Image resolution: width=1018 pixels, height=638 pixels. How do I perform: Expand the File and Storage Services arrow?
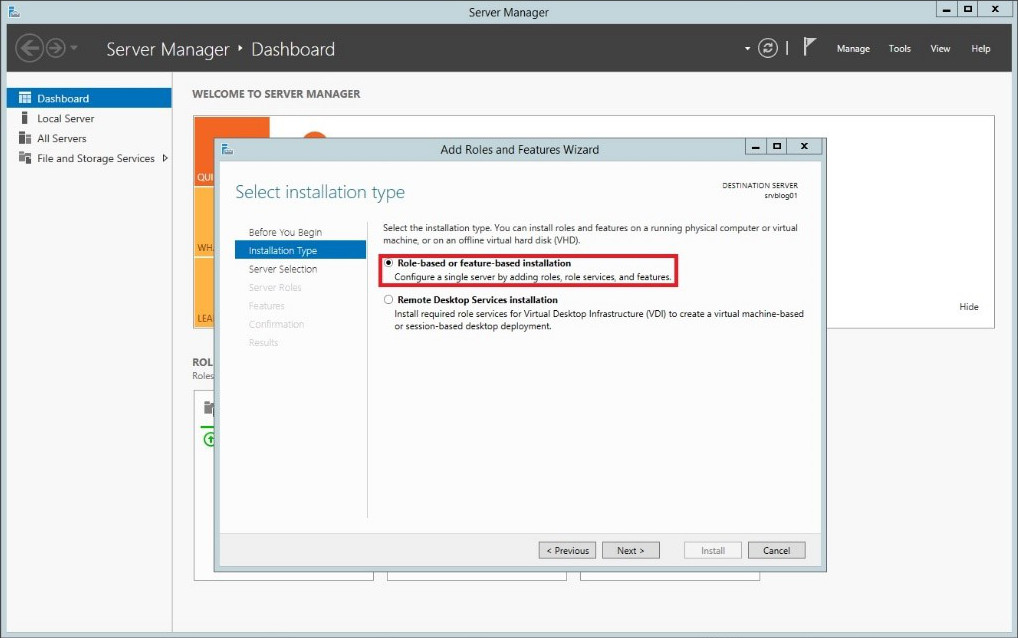(x=165, y=158)
